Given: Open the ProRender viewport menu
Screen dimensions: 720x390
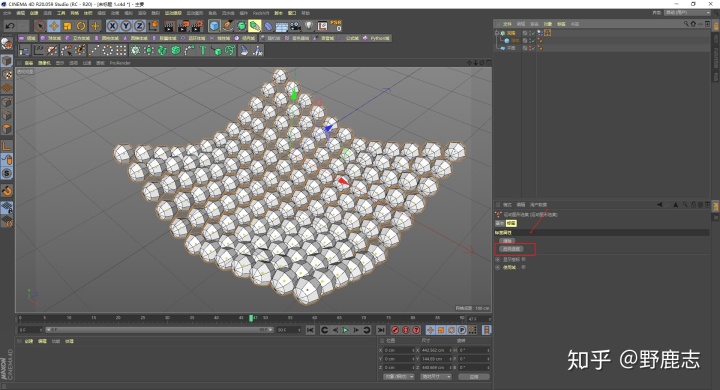Looking at the screenshot, I should pyautogui.click(x=120, y=63).
